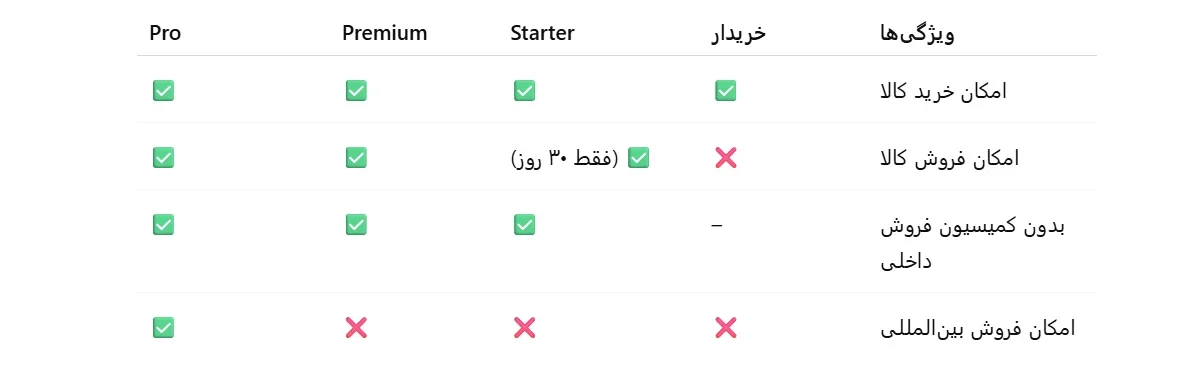The height and width of the screenshot is (392, 1200).
Task: Click the red cross under خریدار for امکان فروش کالا
Action: pos(726,157)
